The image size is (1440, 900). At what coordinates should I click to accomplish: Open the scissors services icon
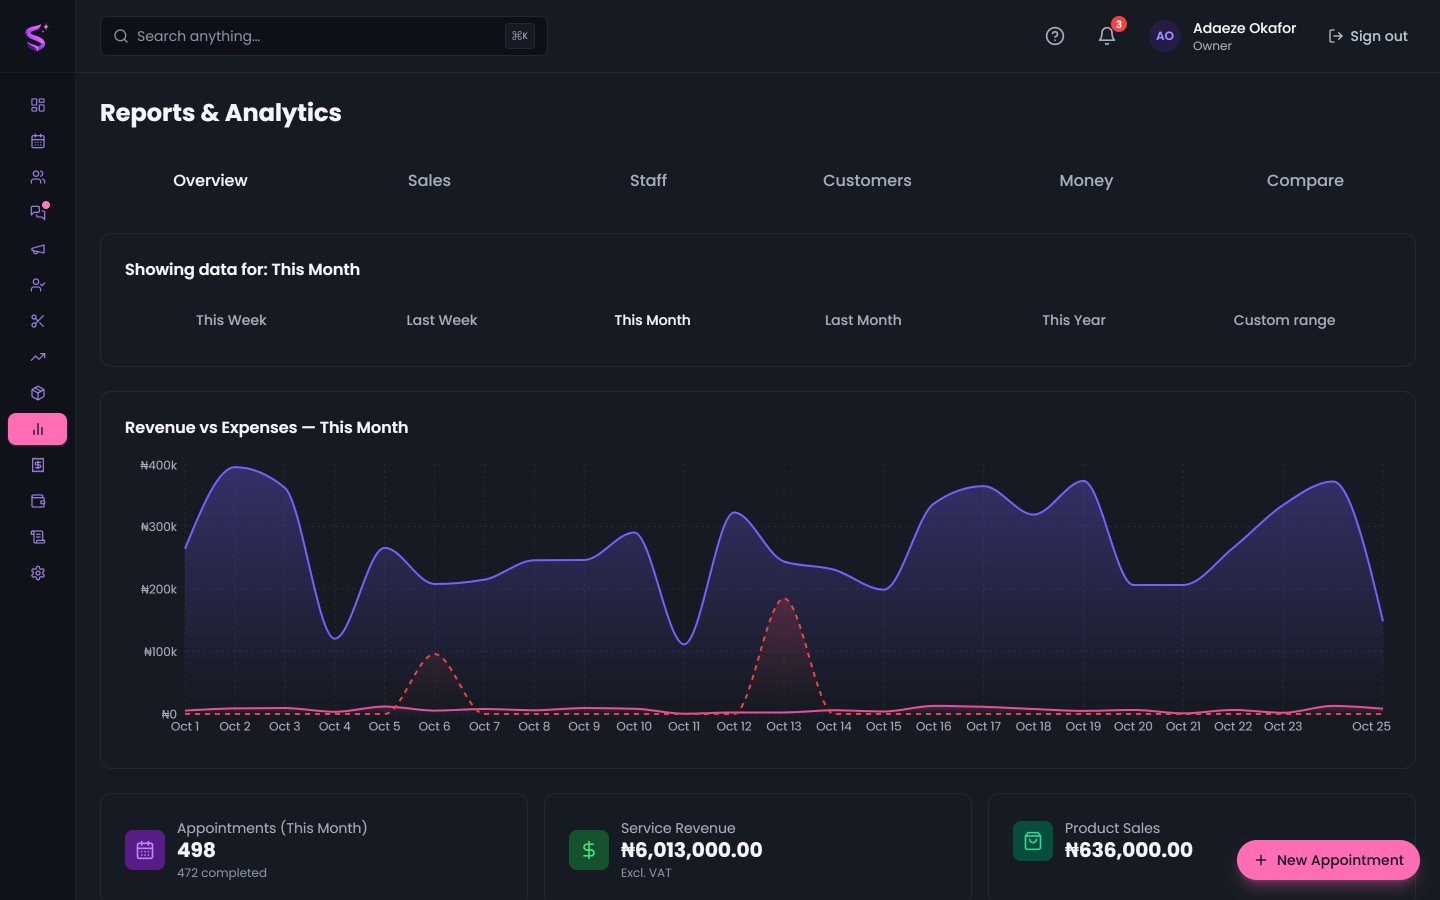[38, 321]
